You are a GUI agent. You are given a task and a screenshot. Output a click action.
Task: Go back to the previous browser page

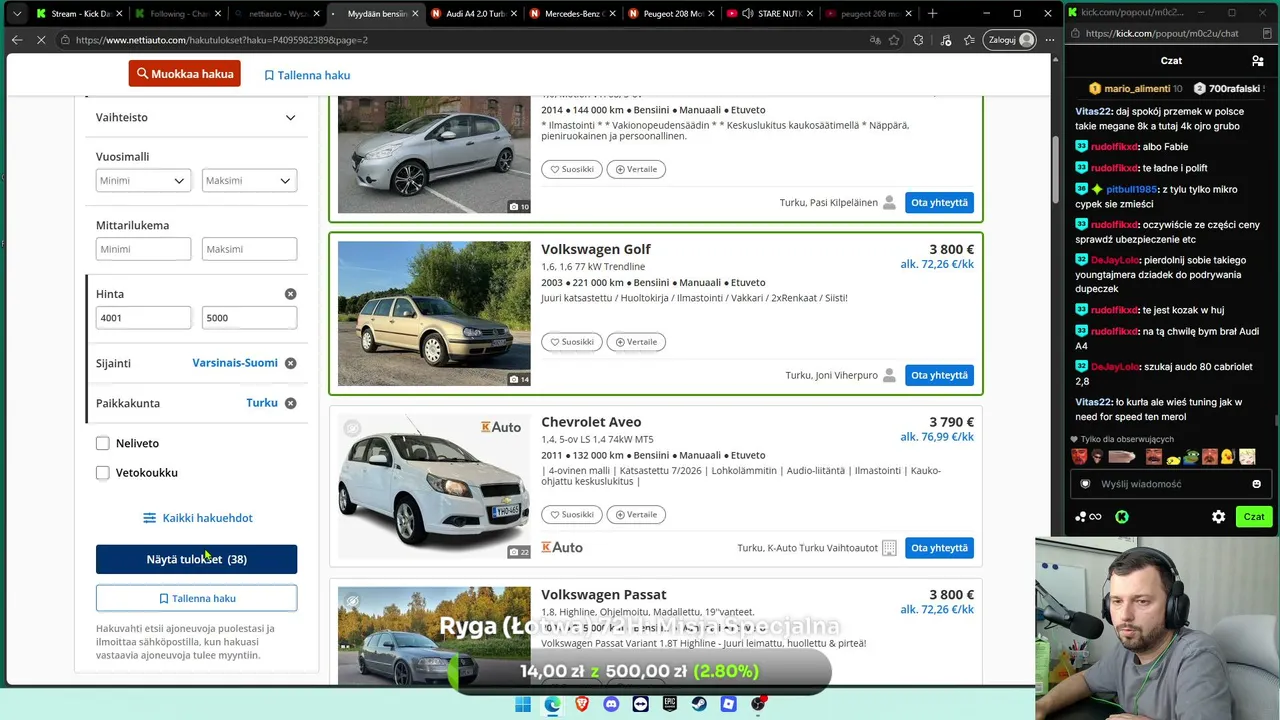point(17,40)
